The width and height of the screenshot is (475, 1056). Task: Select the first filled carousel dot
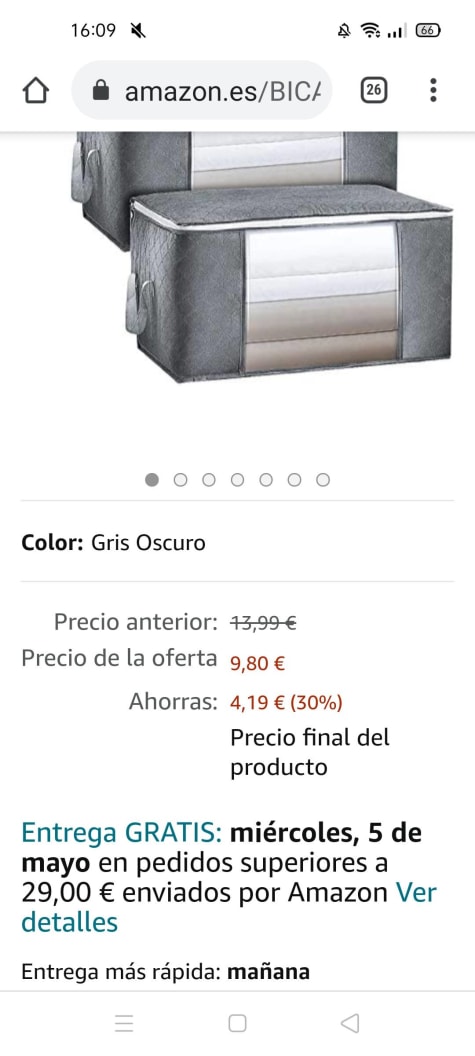click(x=152, y=480)
